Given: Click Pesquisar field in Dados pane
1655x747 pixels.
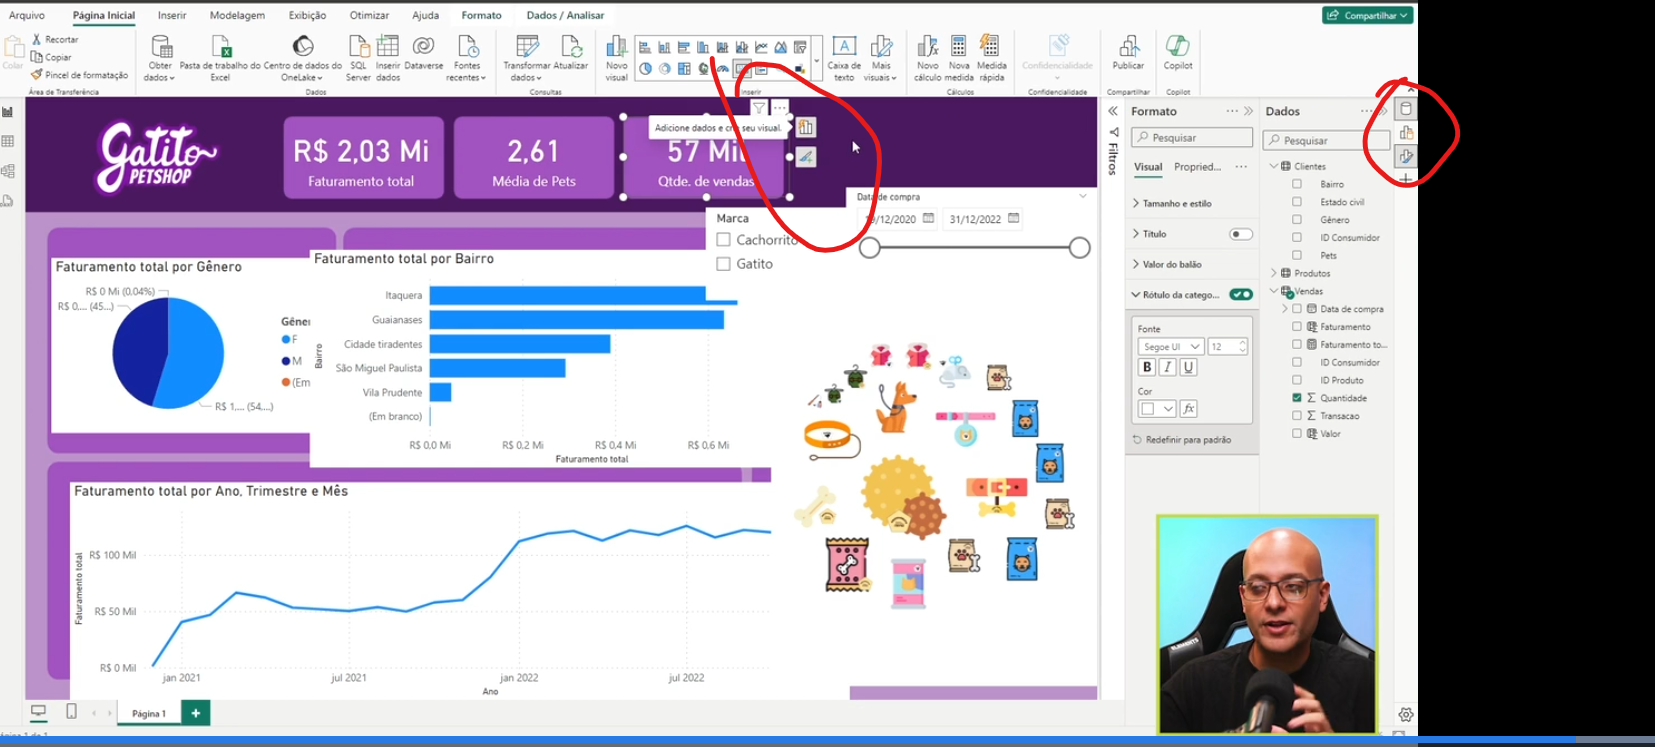Looking at the screenshot, I should (1326, 140).
